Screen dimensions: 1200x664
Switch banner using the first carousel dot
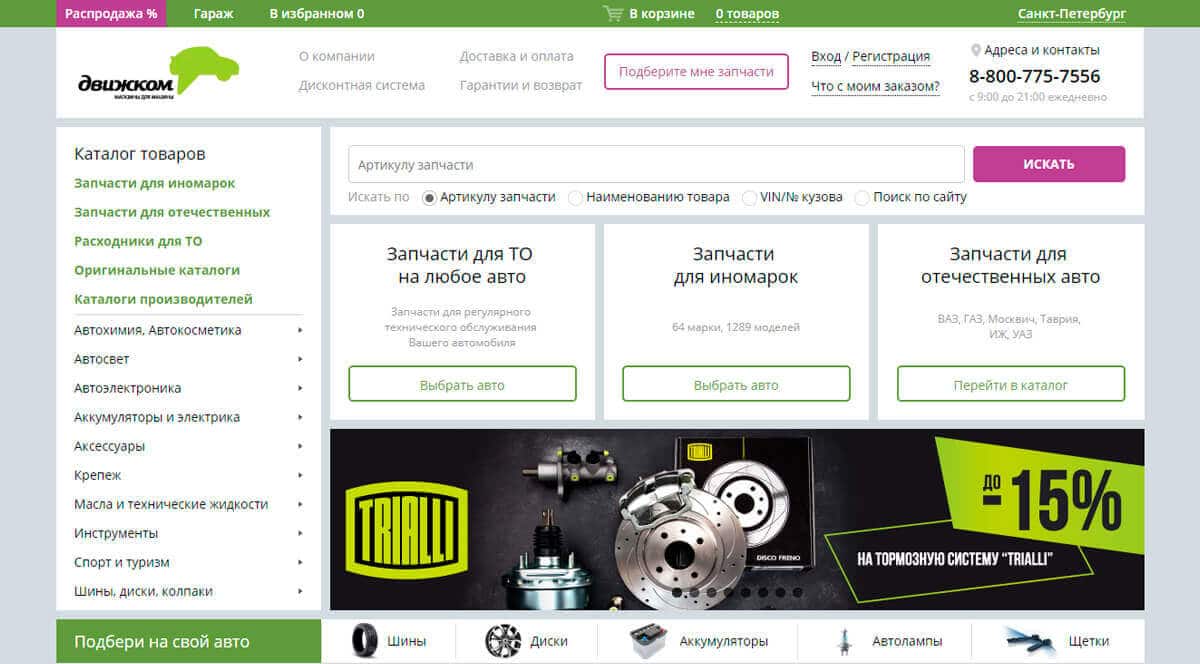click(678, 592)
